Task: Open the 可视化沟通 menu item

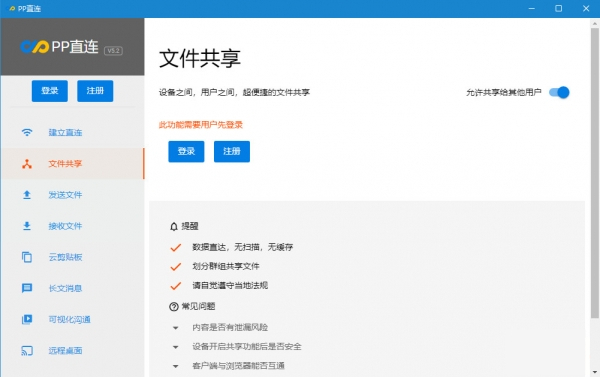Action: (72, 319)
